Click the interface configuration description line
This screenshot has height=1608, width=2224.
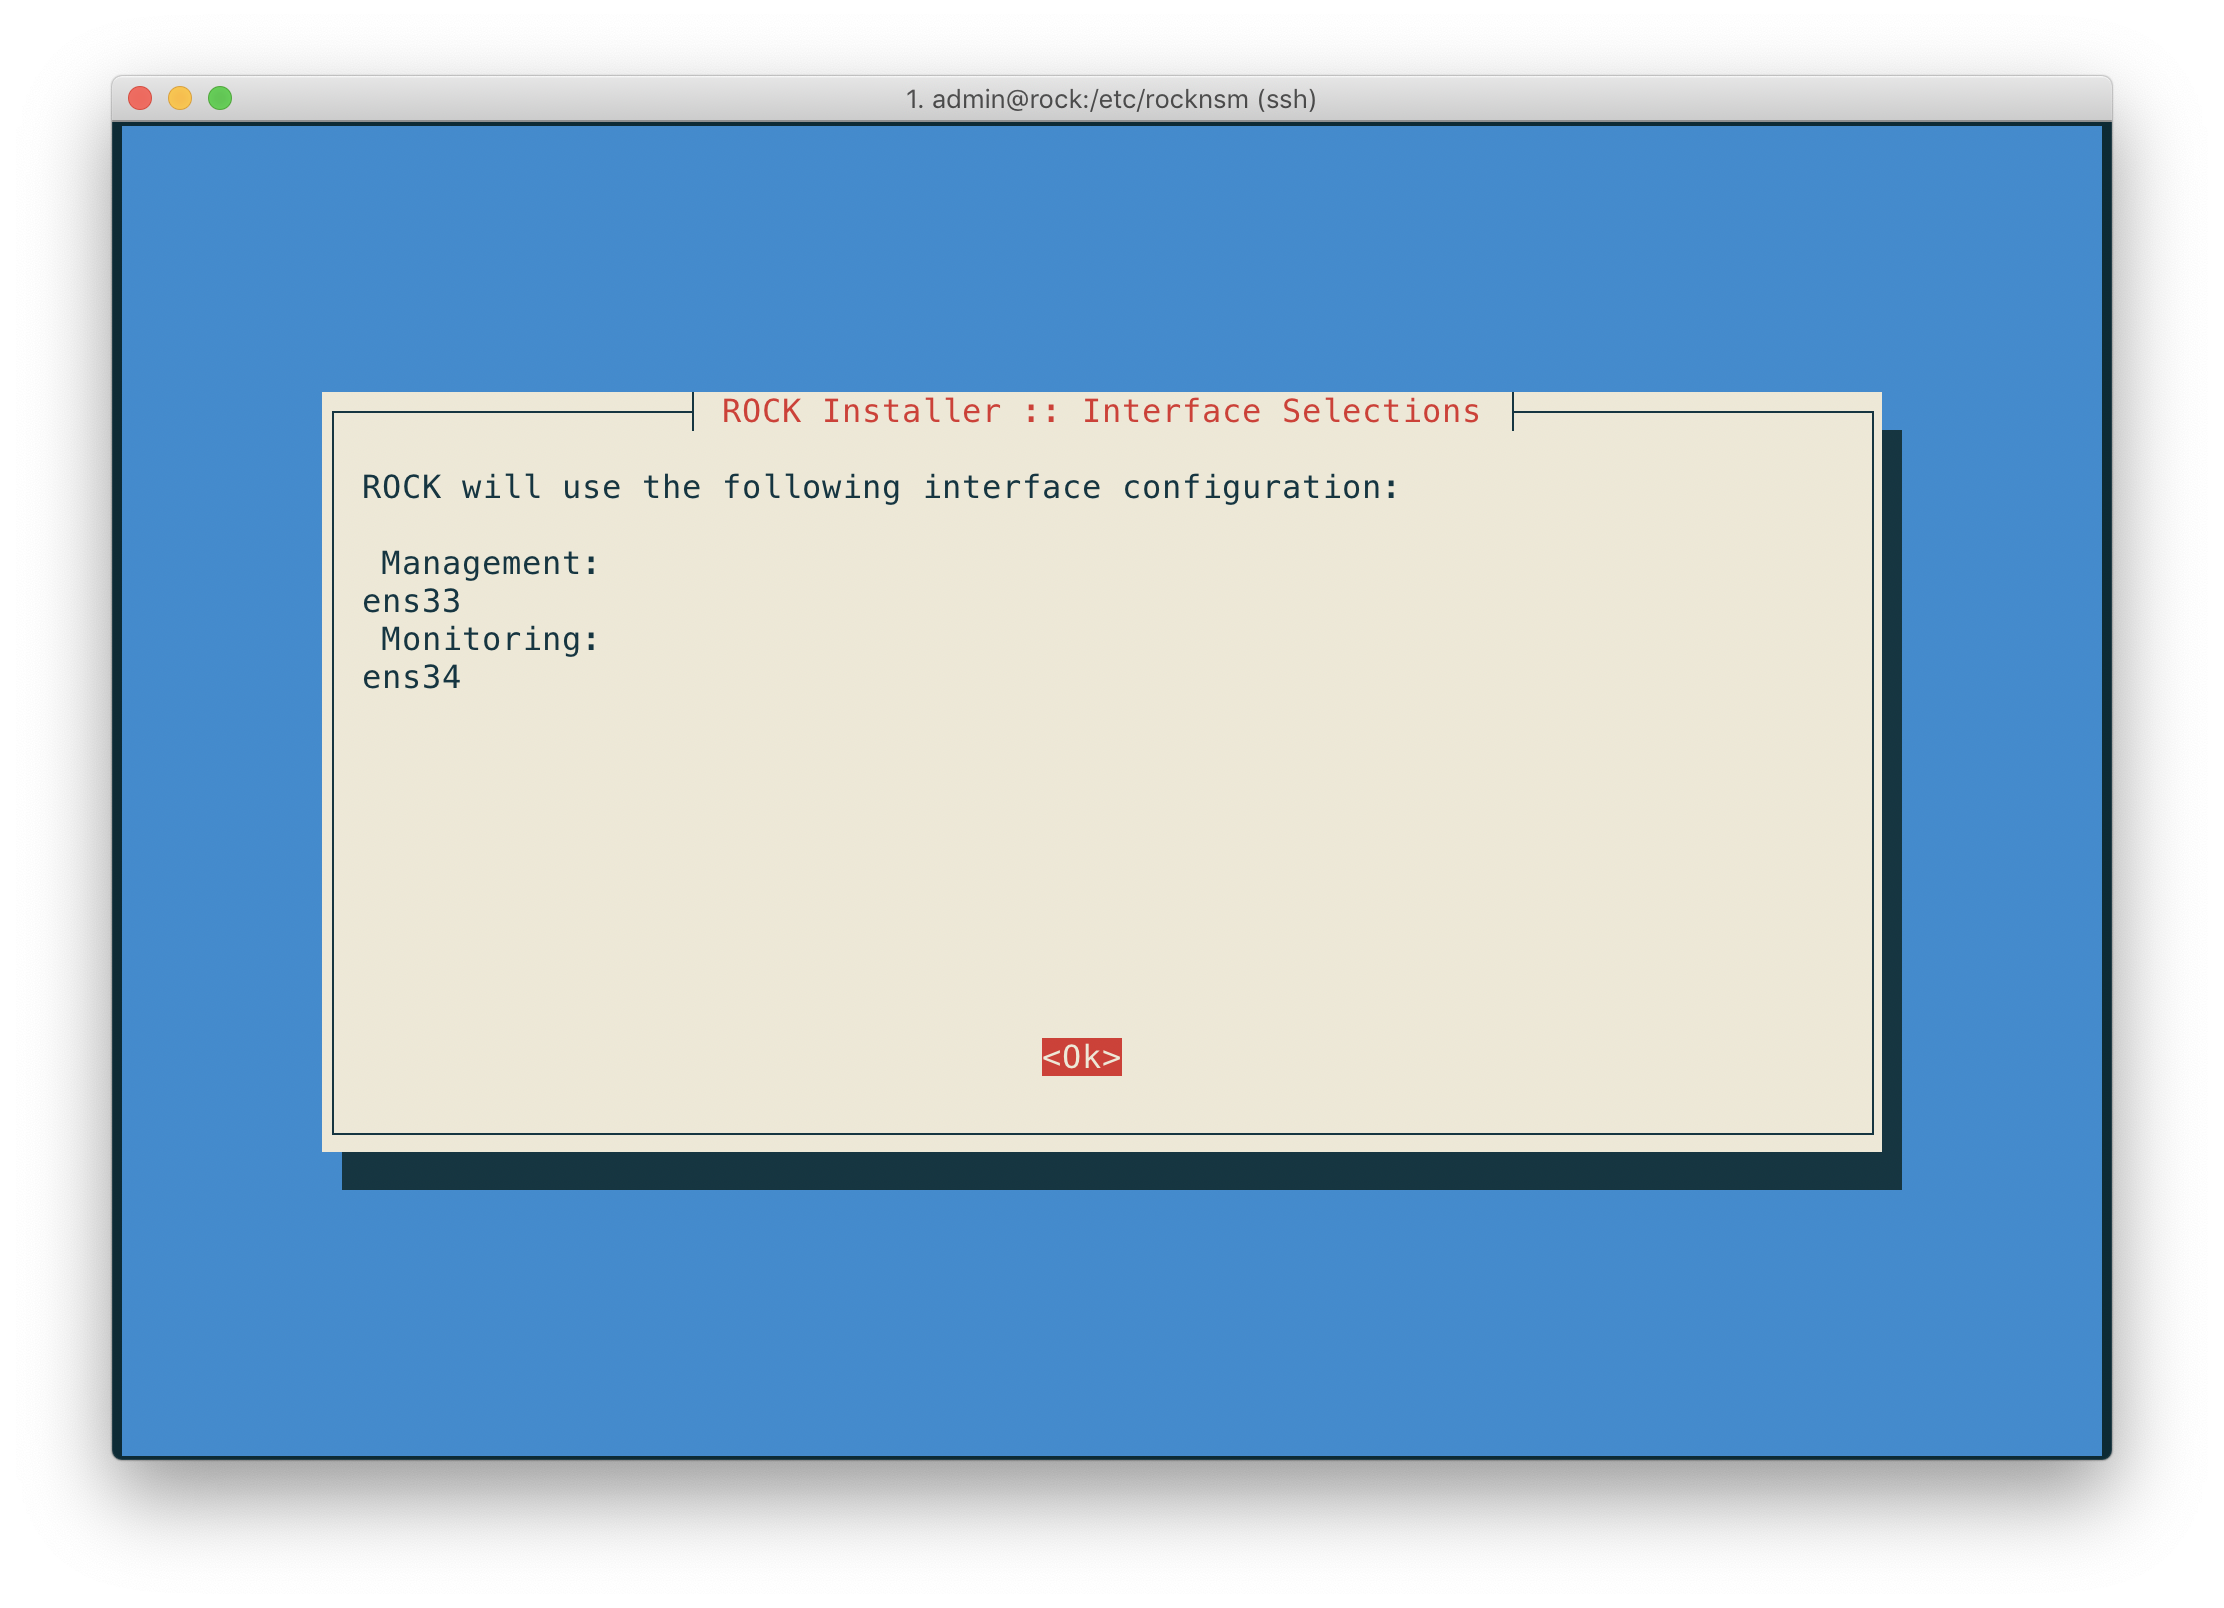coord(880,488)
